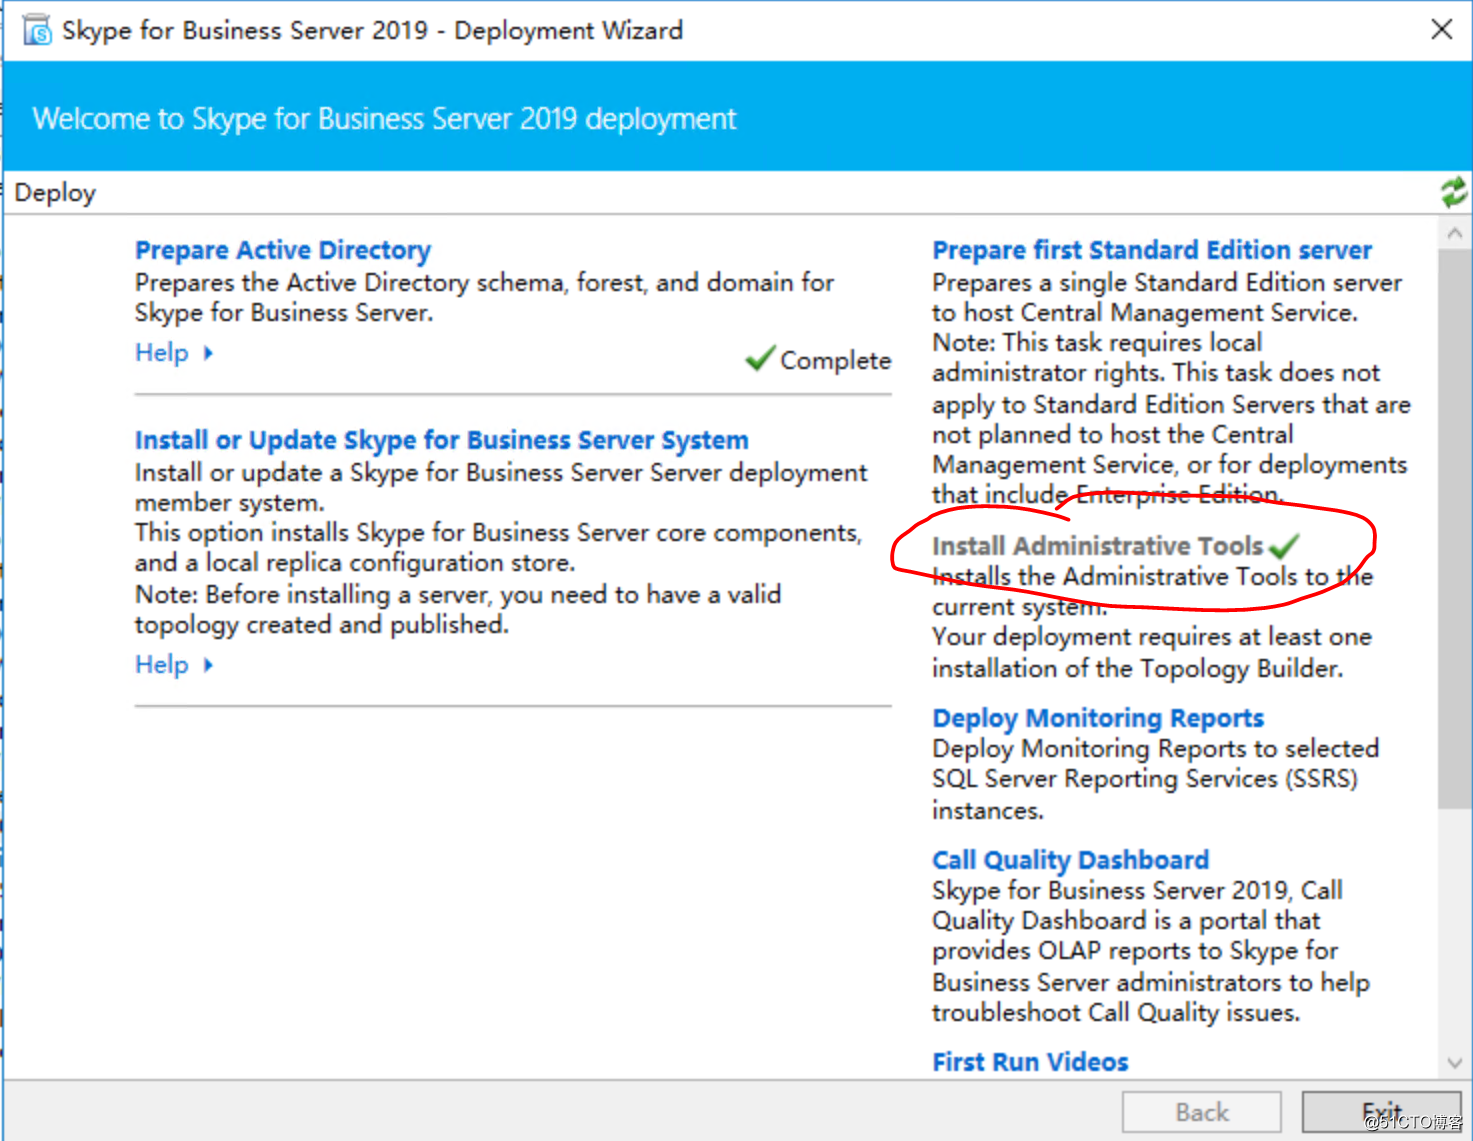The height and width of the screenshot is (1141, 1473).
Task: Click the vertical scrollbar thumb
Action: coord(1455,528)
